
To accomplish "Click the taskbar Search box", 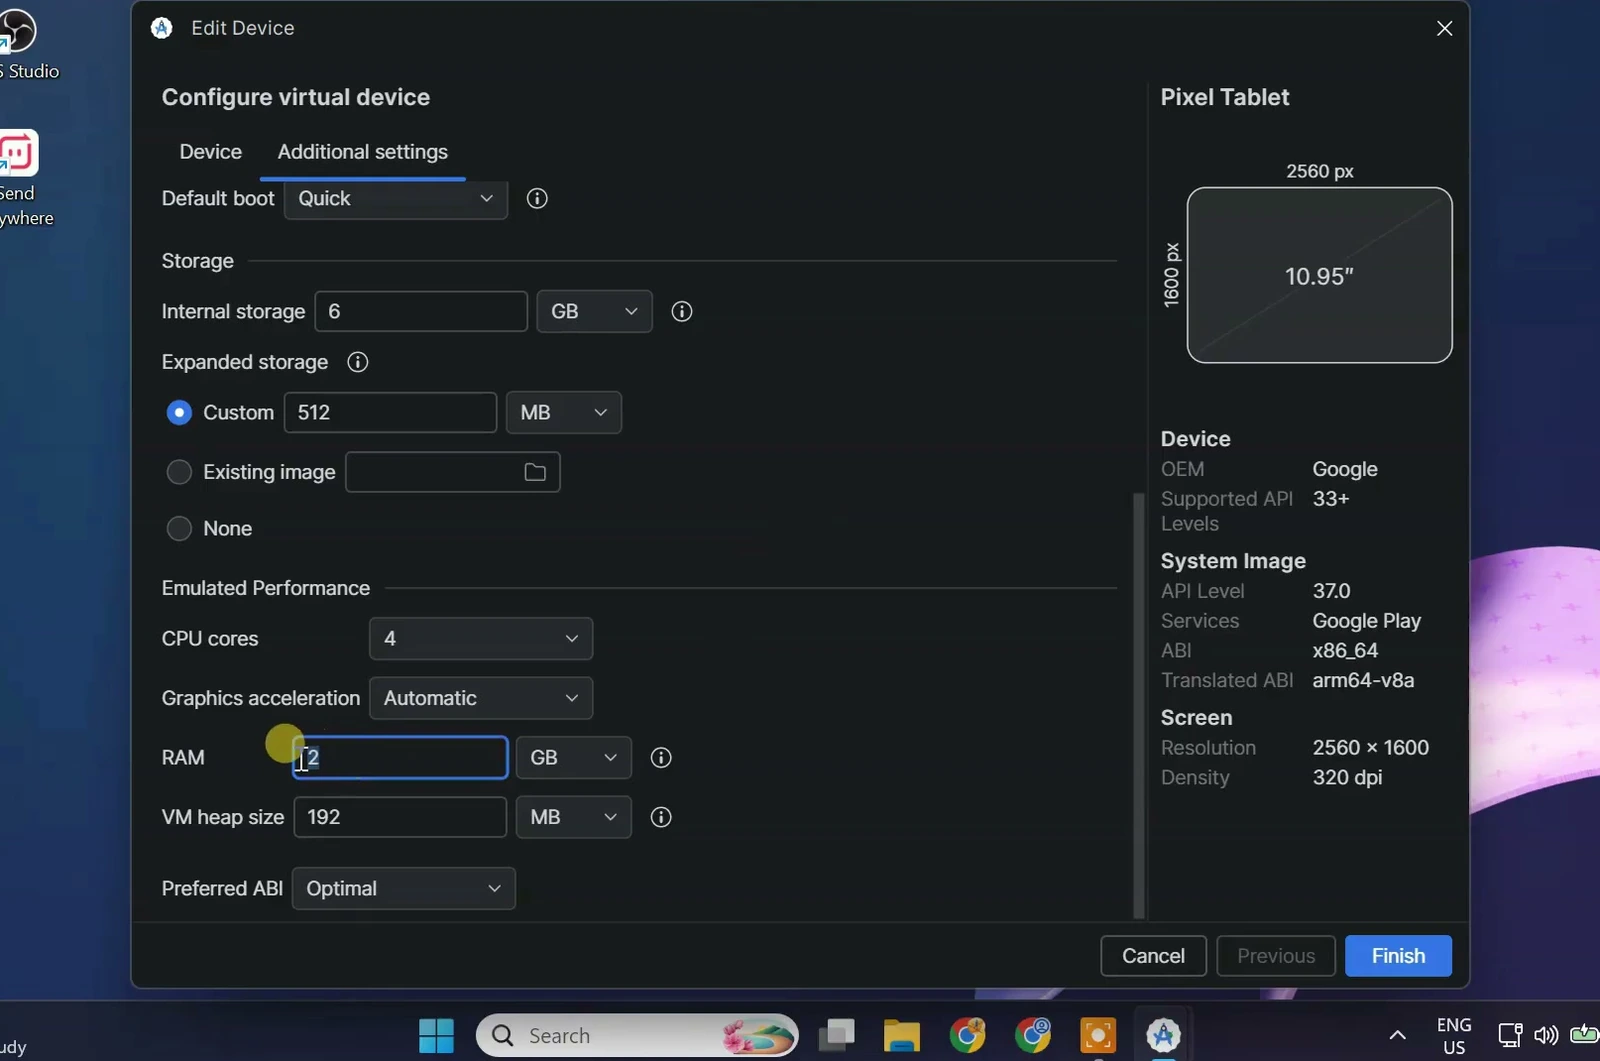I will [637, 1035].
